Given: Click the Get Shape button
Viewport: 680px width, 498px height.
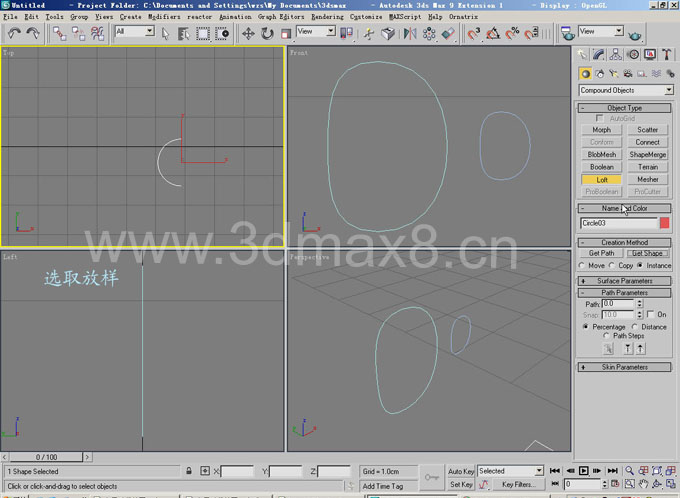Looking at the screenshot, I should tap(647, 253).
